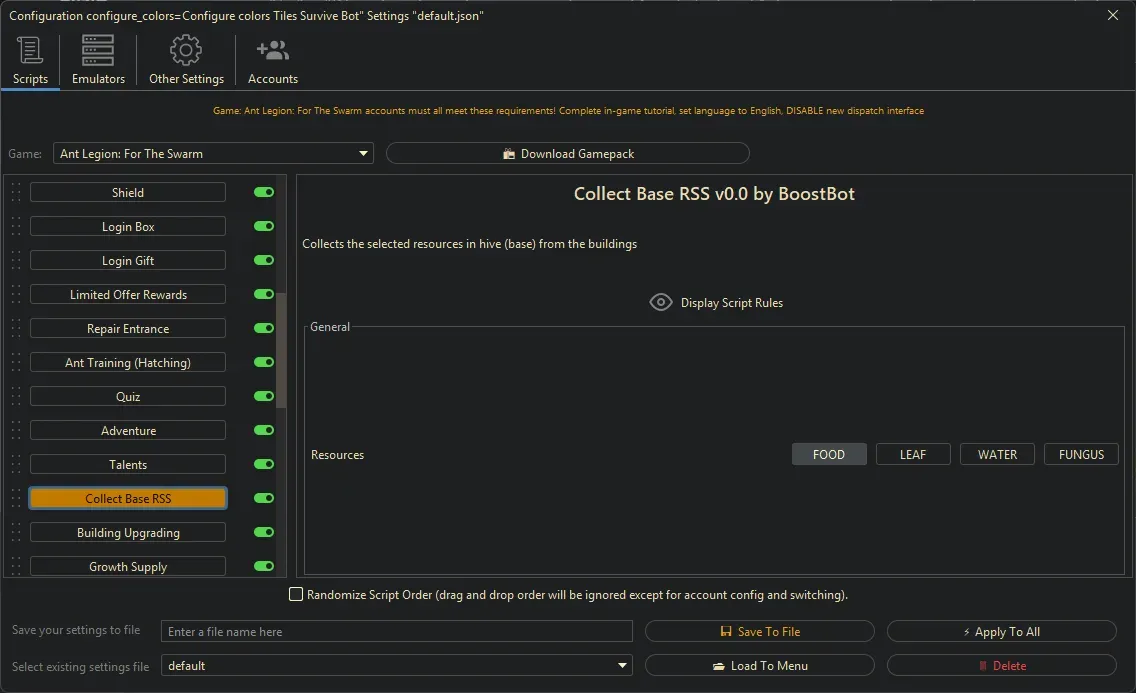Viewport: 1136px width, 693px height.
Task: Disable the Talents script toggle
Action: (264, 464)
